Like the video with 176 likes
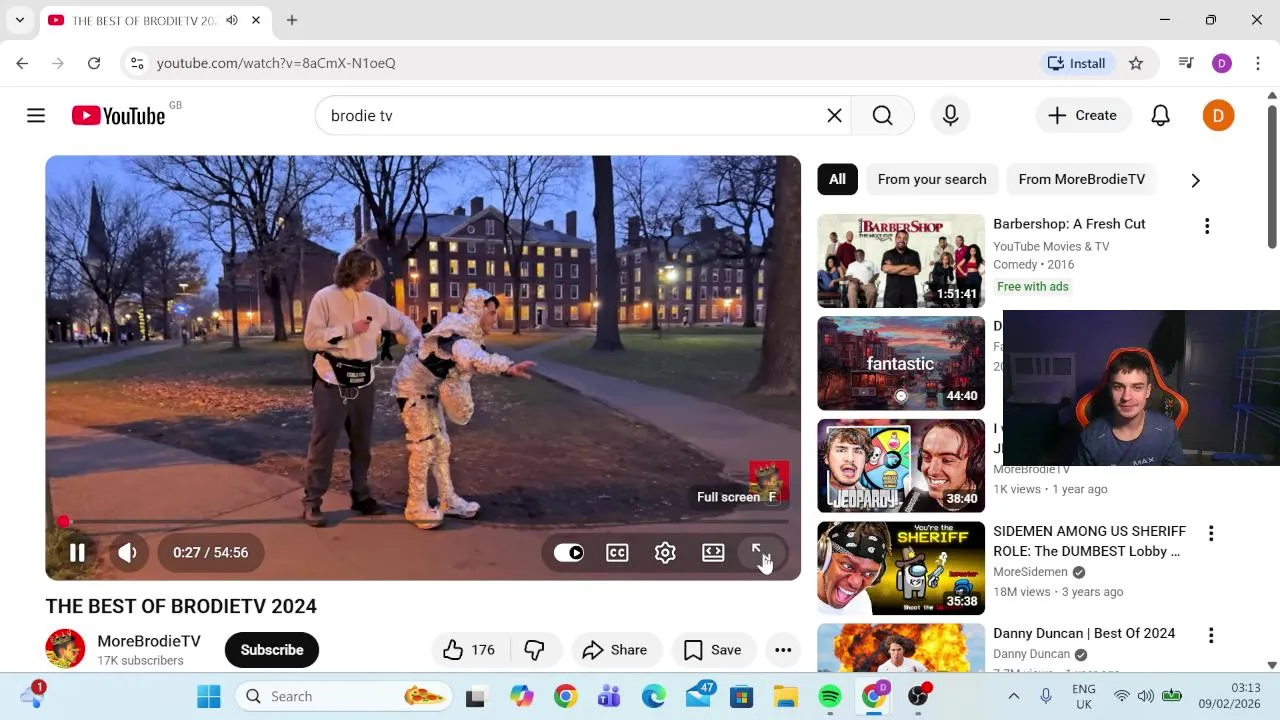Screen dimensions: 1280x720 tap(469, 650)
